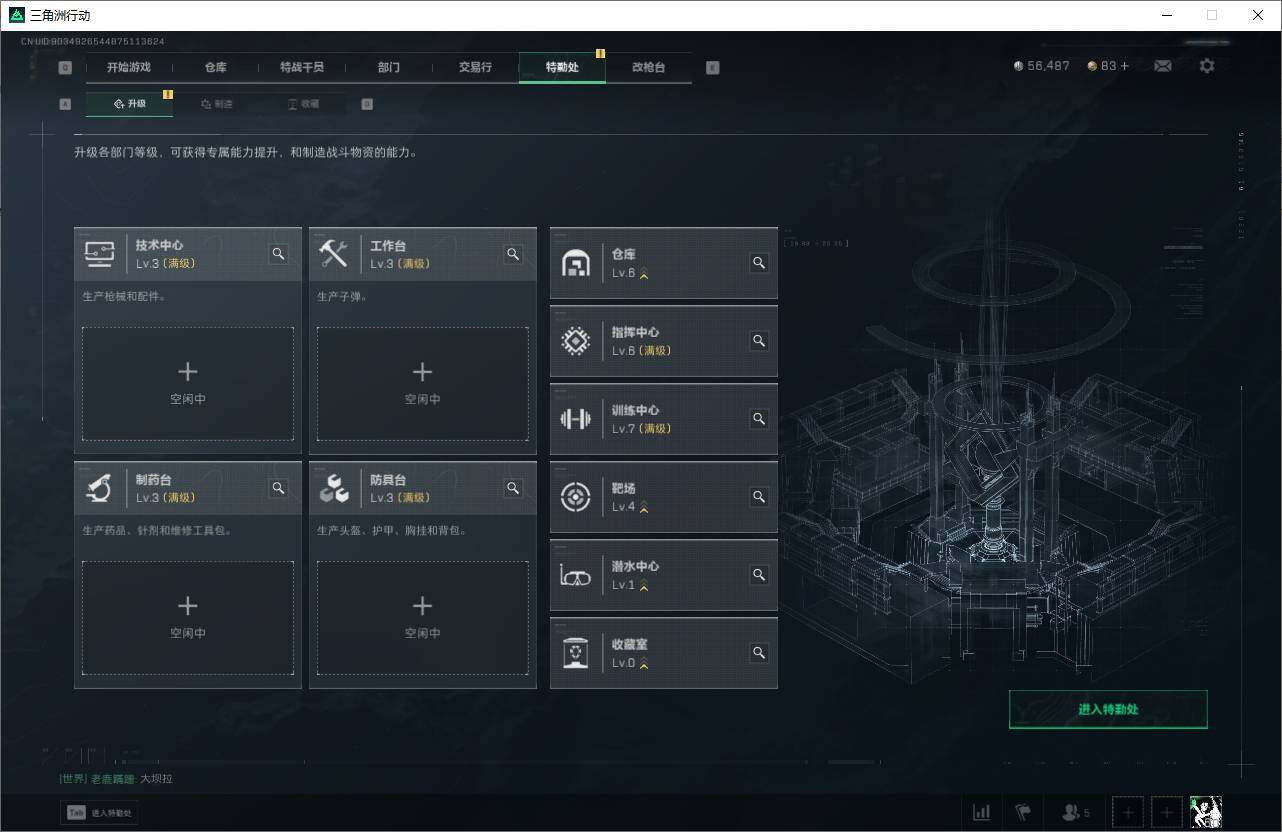Open stats chart icon in bottom bar
Viewport: 1282px width, 832px height.
(x=980, y=812)
